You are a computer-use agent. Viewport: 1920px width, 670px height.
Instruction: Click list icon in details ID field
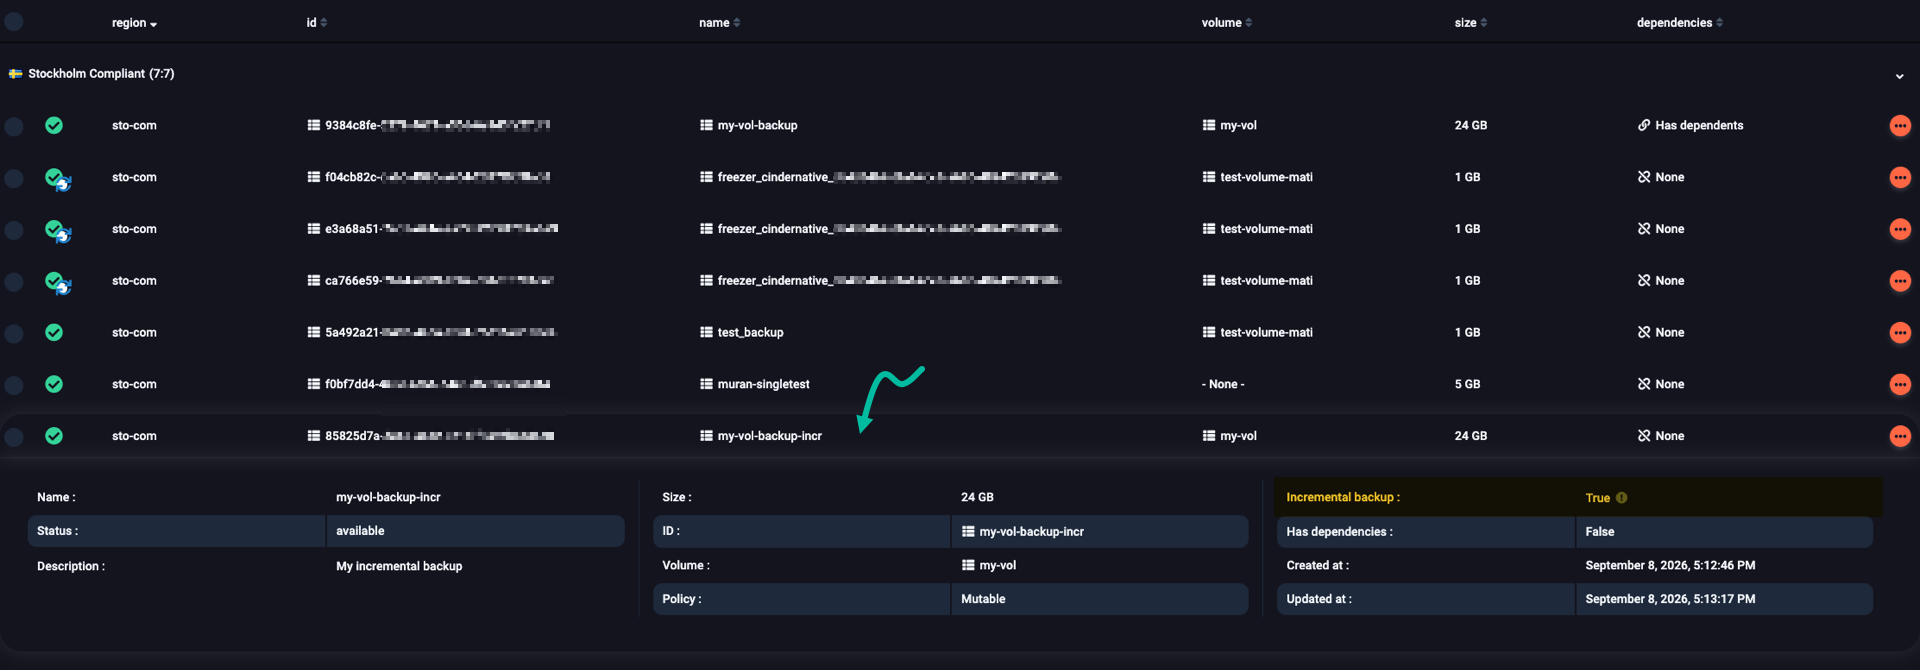tap(968, 531)
